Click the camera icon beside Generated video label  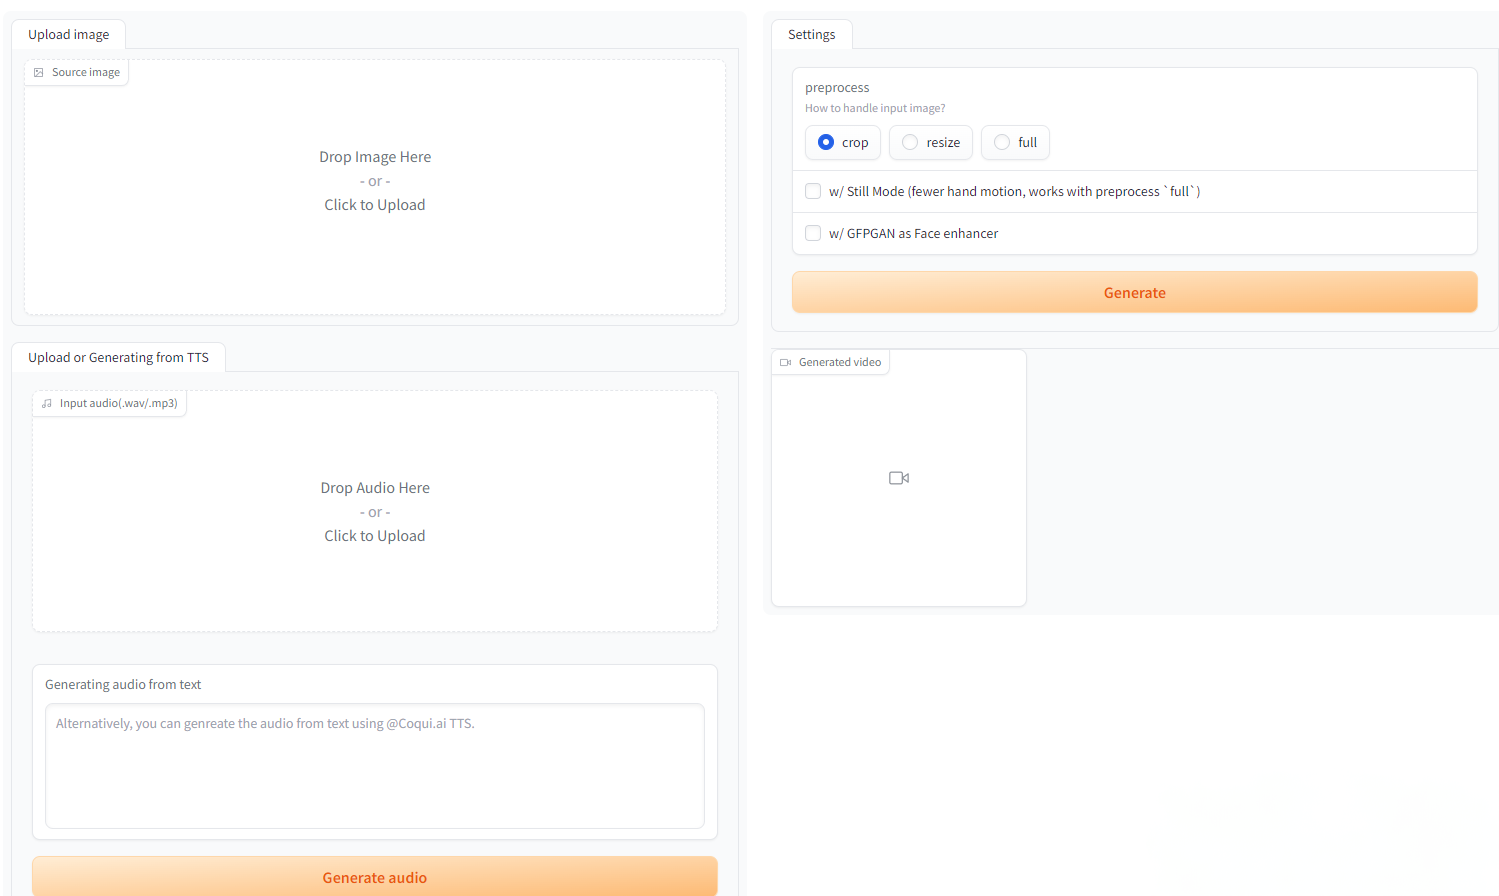click(786, 363)
